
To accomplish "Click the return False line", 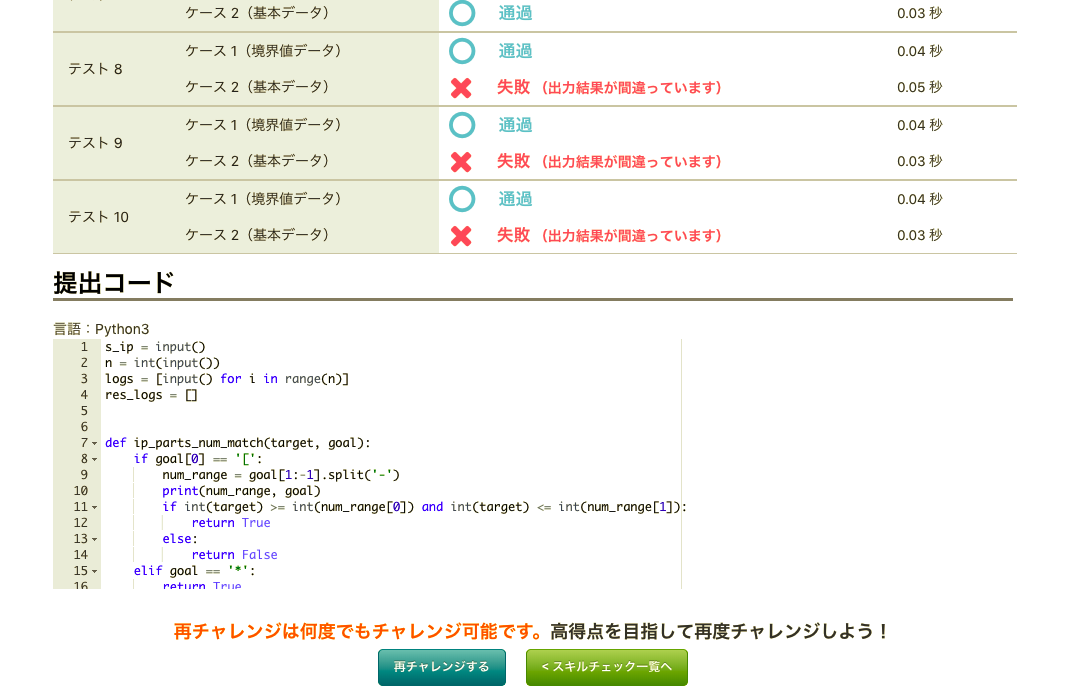I will (x=235, y=555).
